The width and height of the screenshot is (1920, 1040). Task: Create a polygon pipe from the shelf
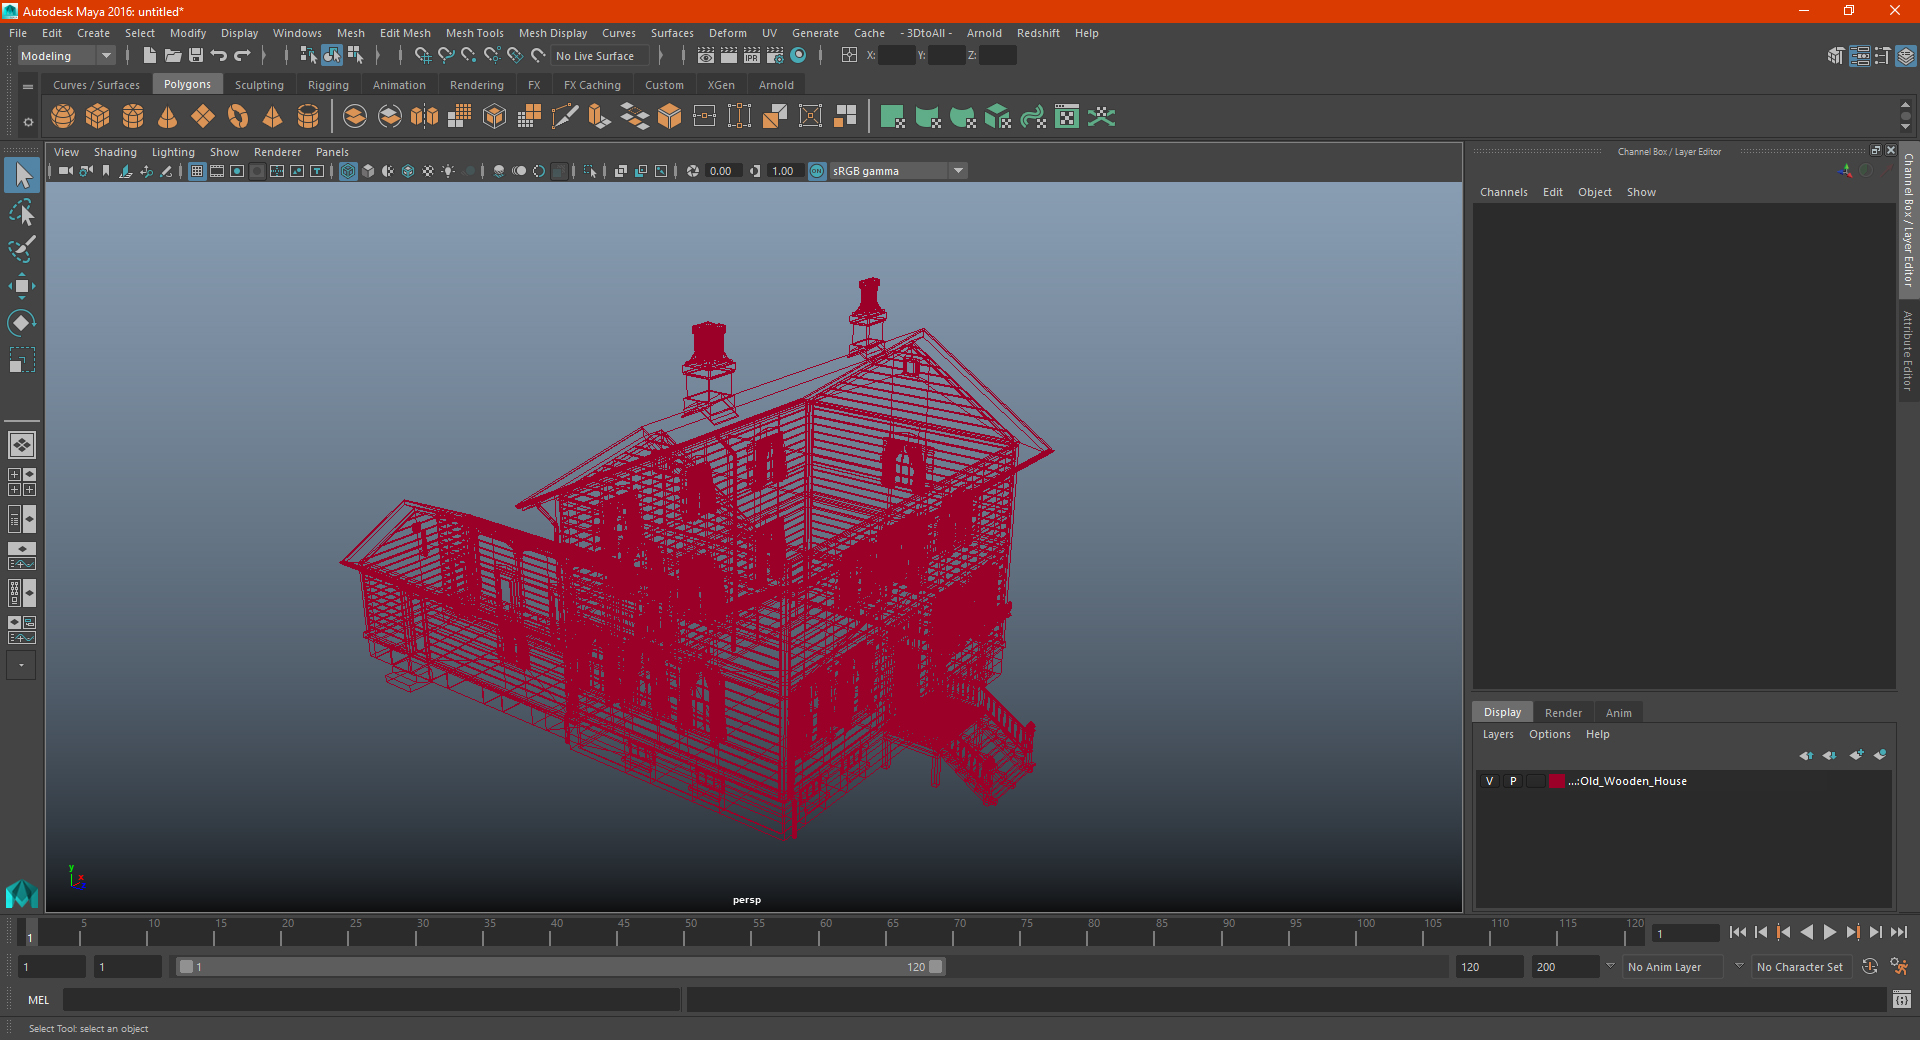point(308,117)
